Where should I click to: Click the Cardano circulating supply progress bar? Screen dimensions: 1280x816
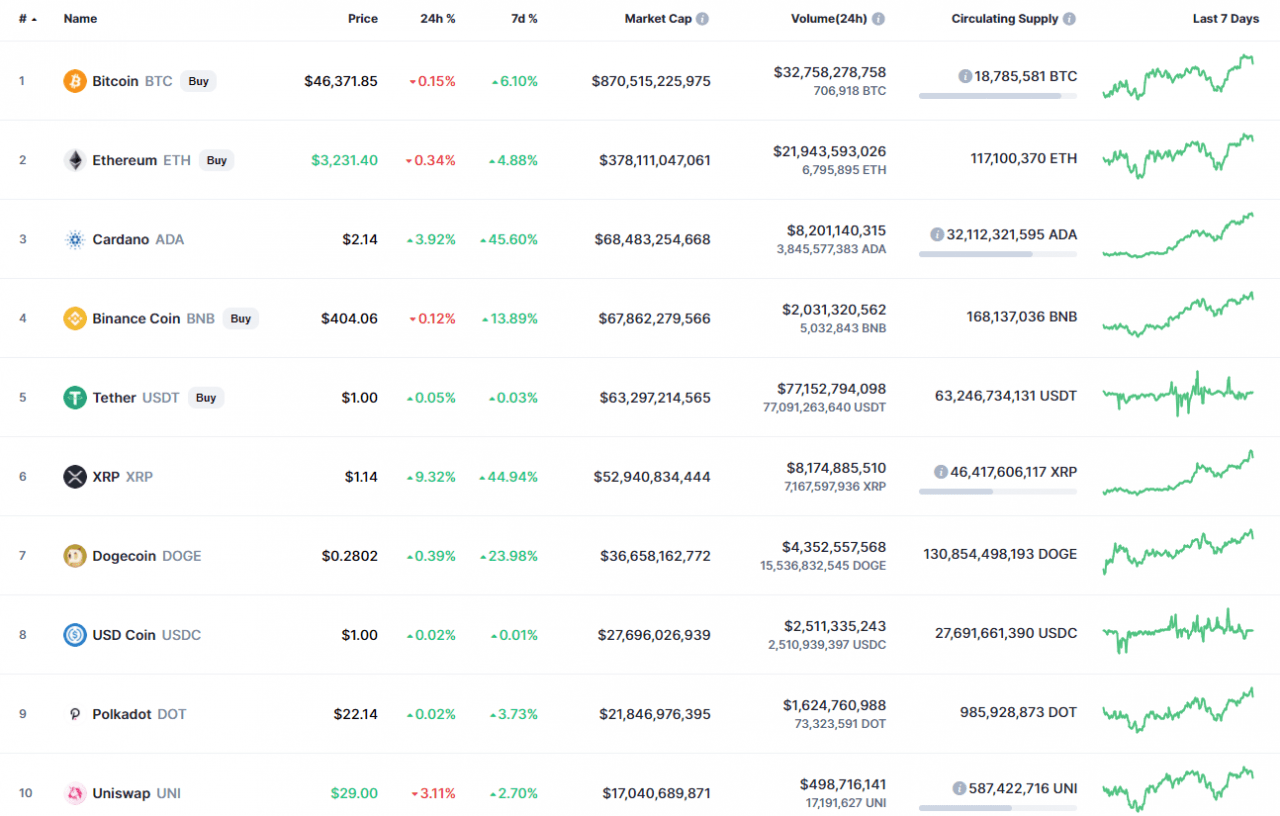tap(998, 254)
